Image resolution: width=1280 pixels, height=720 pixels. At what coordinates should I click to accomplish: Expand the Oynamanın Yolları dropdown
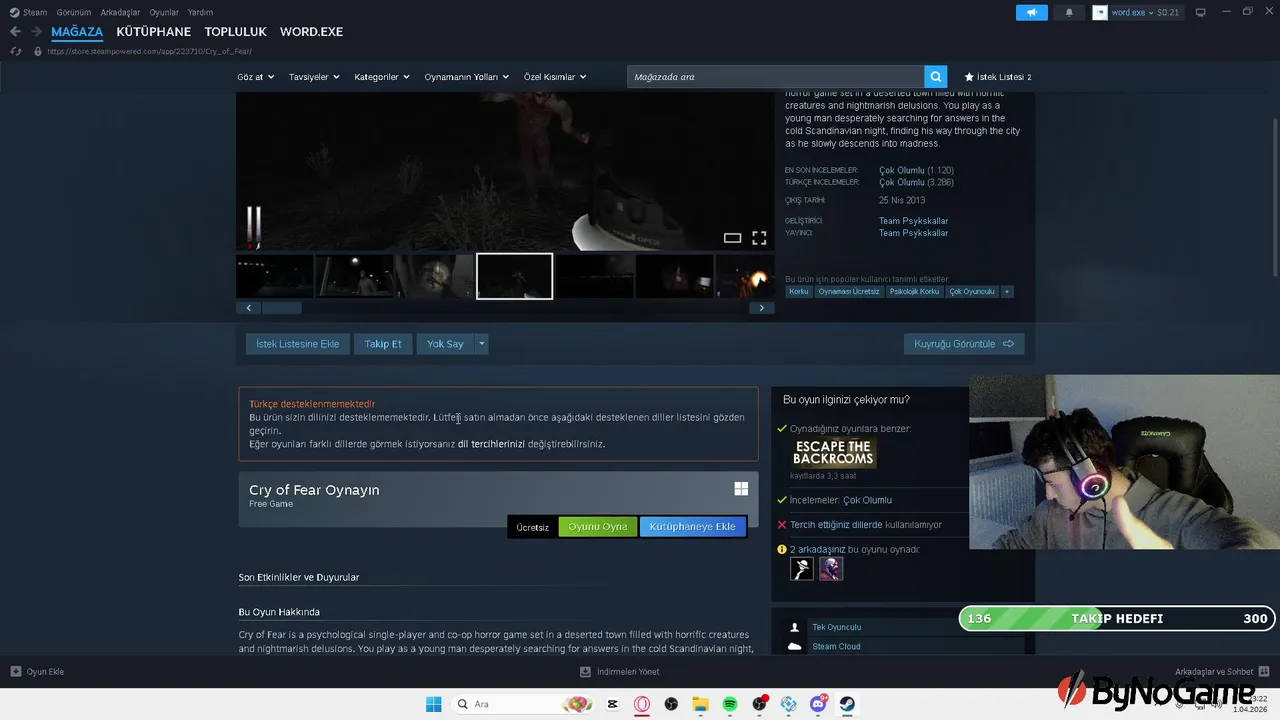467,77
